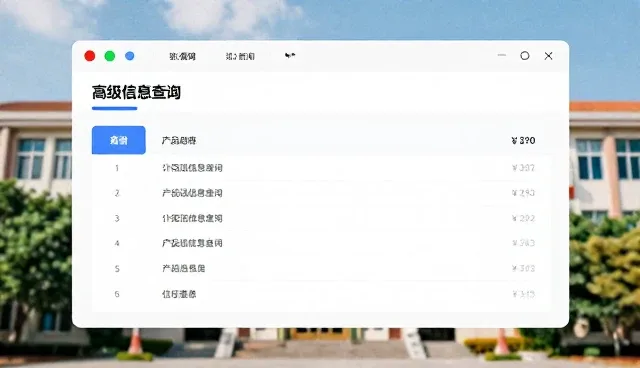
Task: Open the second tab in the title bar
Action: click(240, 56)
